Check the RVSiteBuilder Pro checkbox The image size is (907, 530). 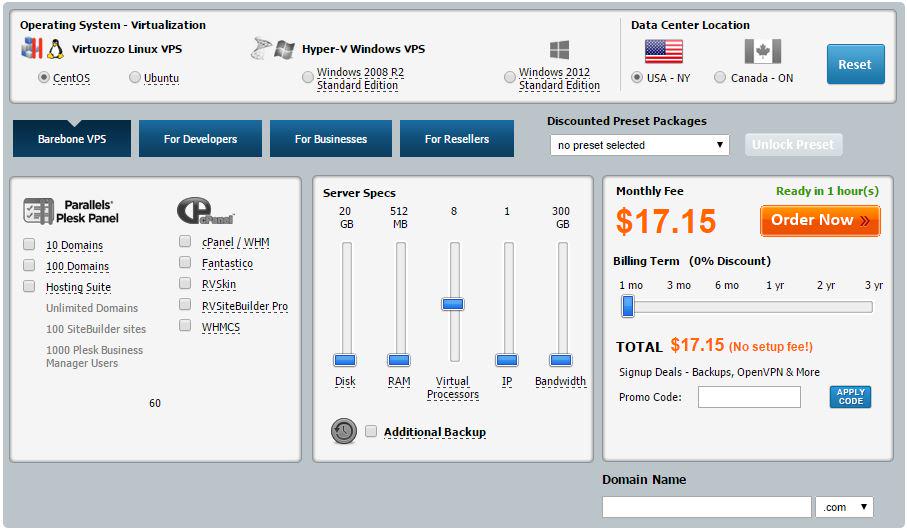coord(185,304)
